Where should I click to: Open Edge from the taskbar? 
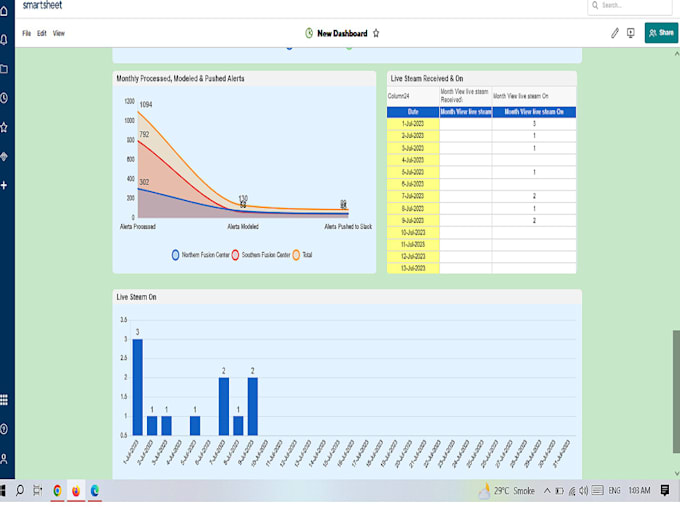tap(95, 490)
